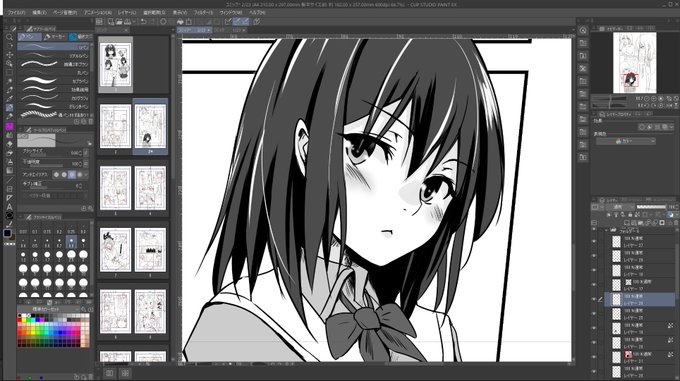Click Navigator zoom in button
The width and height of the screenshot is (680, 381).
click(654, 99)
